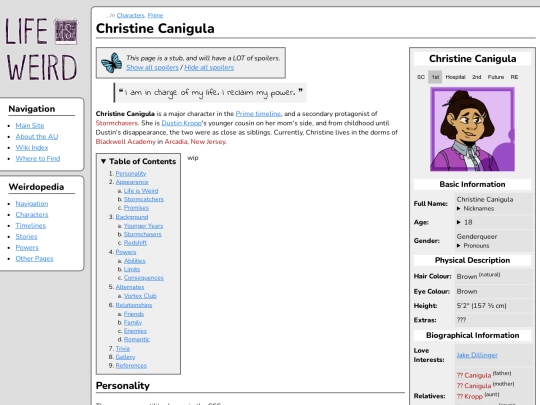Open Dustin Kropp's page link
540x405 pixels.
click(x=181, y=123)
